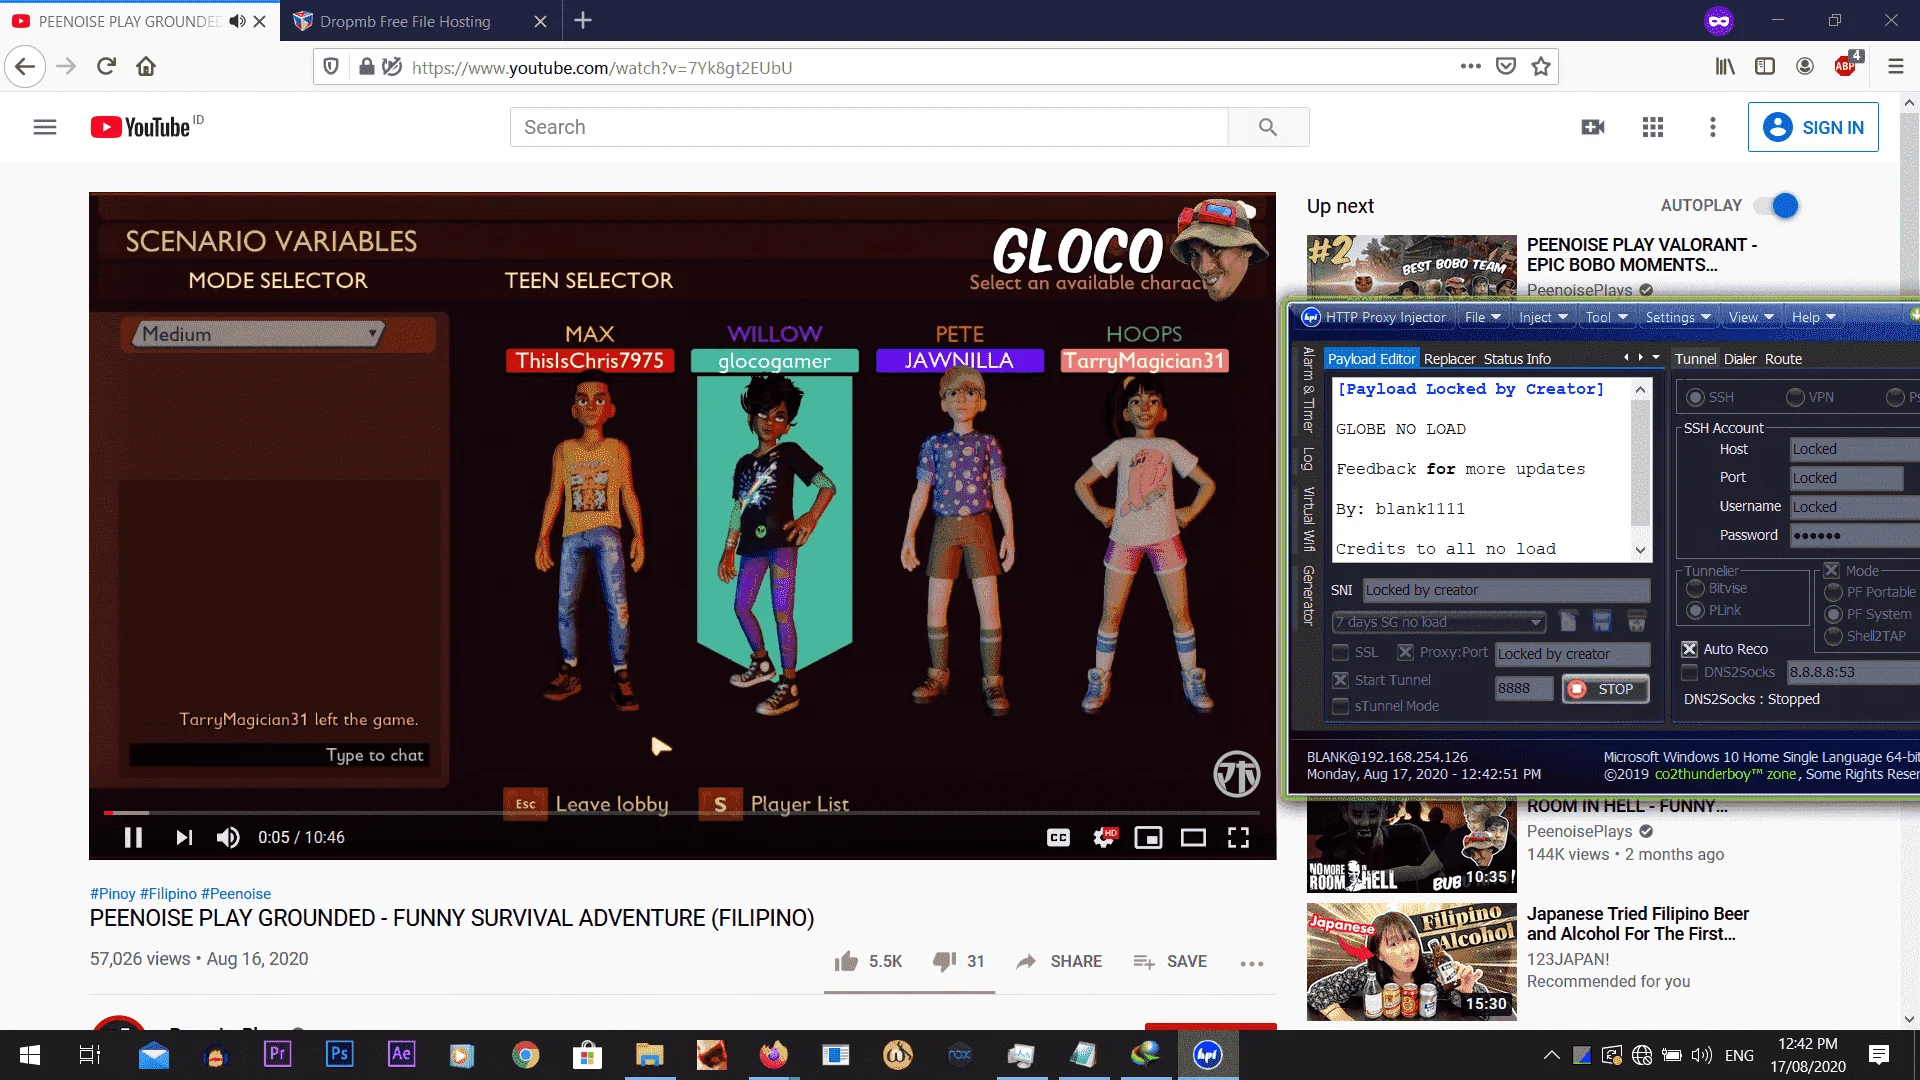Switch to Status Info tab
Viewport: 1920px width, 1080px height.
click(1517, 359)
